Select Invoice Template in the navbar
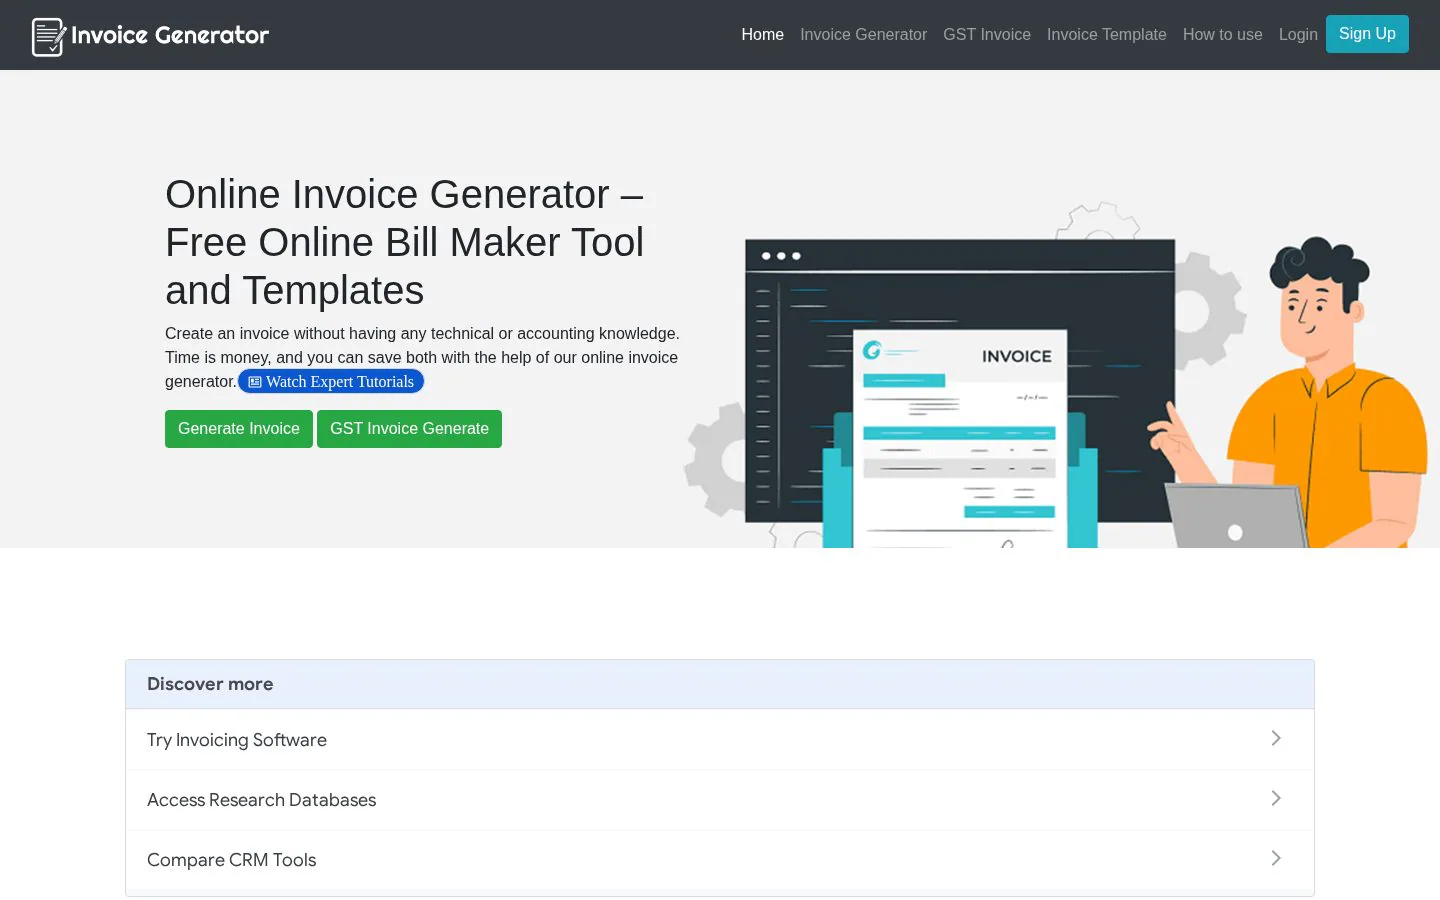The height and width of the screenshot is (900, 1440). (1107, 35)
